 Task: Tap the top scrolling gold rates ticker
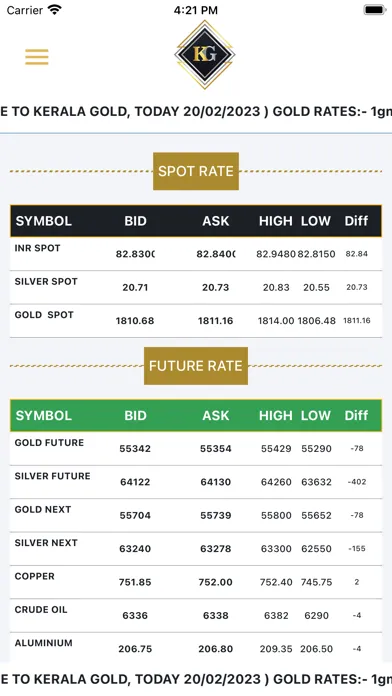coord(196,111)
